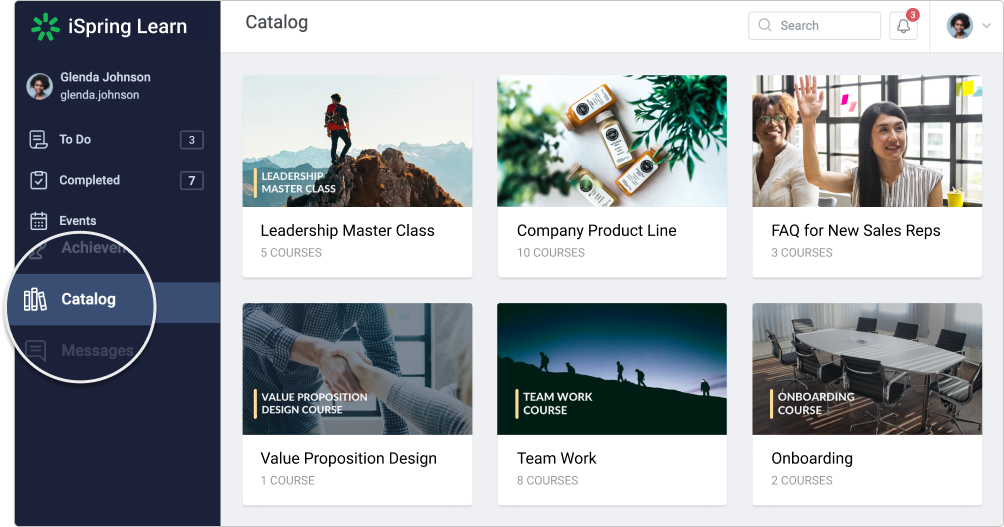Go to Catalog in the sidebar

coord(88,299)
